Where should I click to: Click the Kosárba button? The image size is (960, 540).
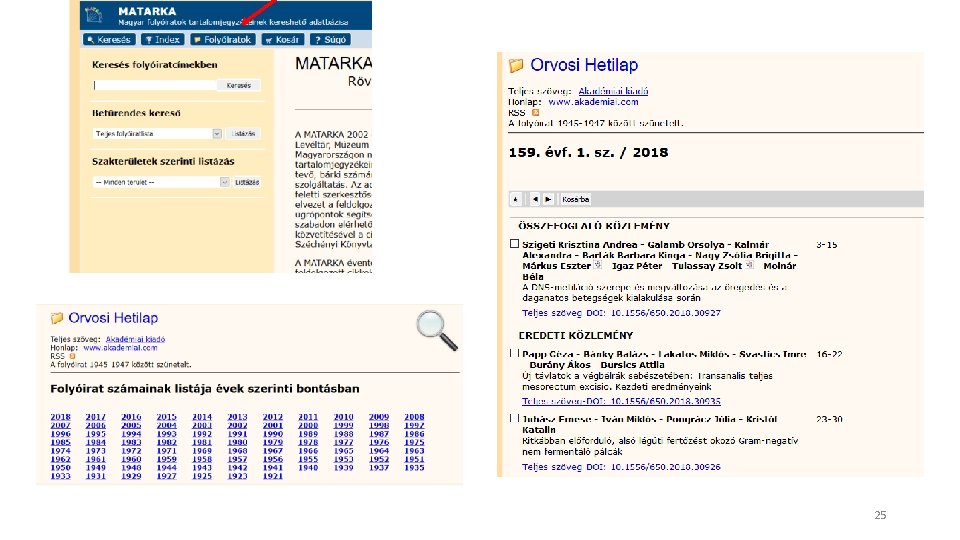(576, 199)
